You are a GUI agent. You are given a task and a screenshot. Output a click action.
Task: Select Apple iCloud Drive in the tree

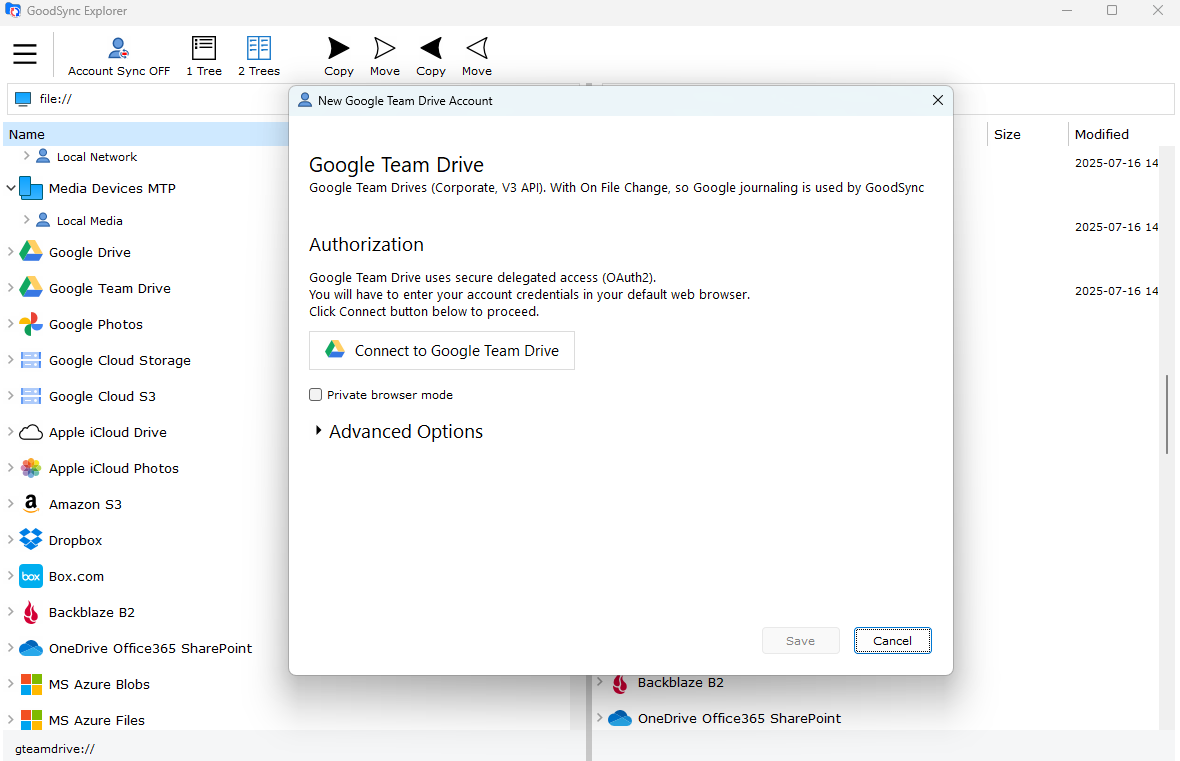coord(107,432)
